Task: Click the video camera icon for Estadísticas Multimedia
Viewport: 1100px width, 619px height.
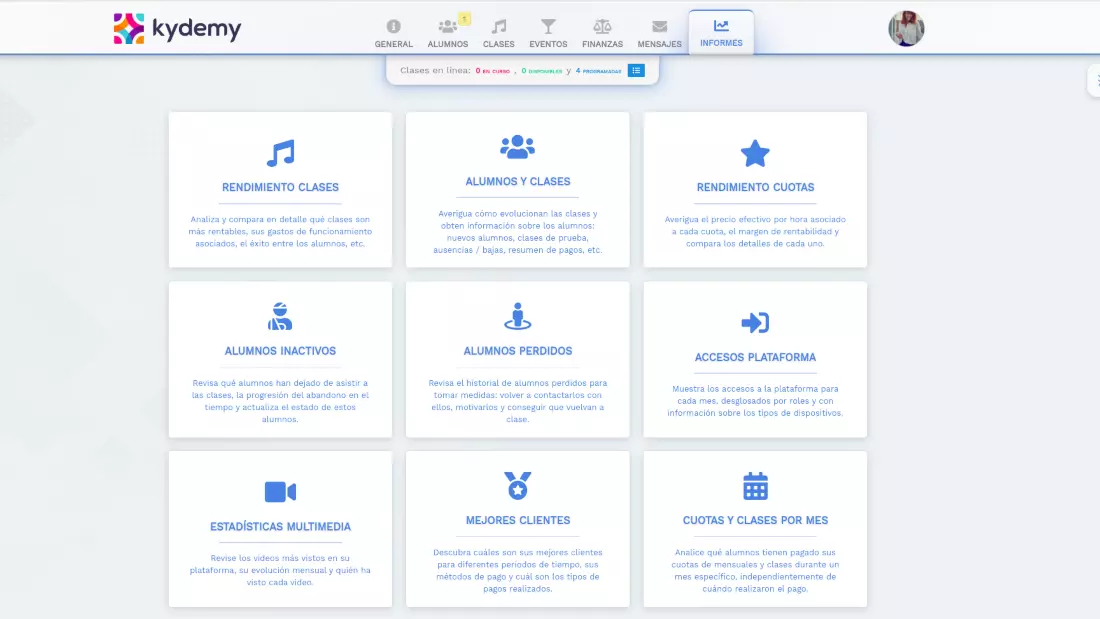Action: coord(280,492)
